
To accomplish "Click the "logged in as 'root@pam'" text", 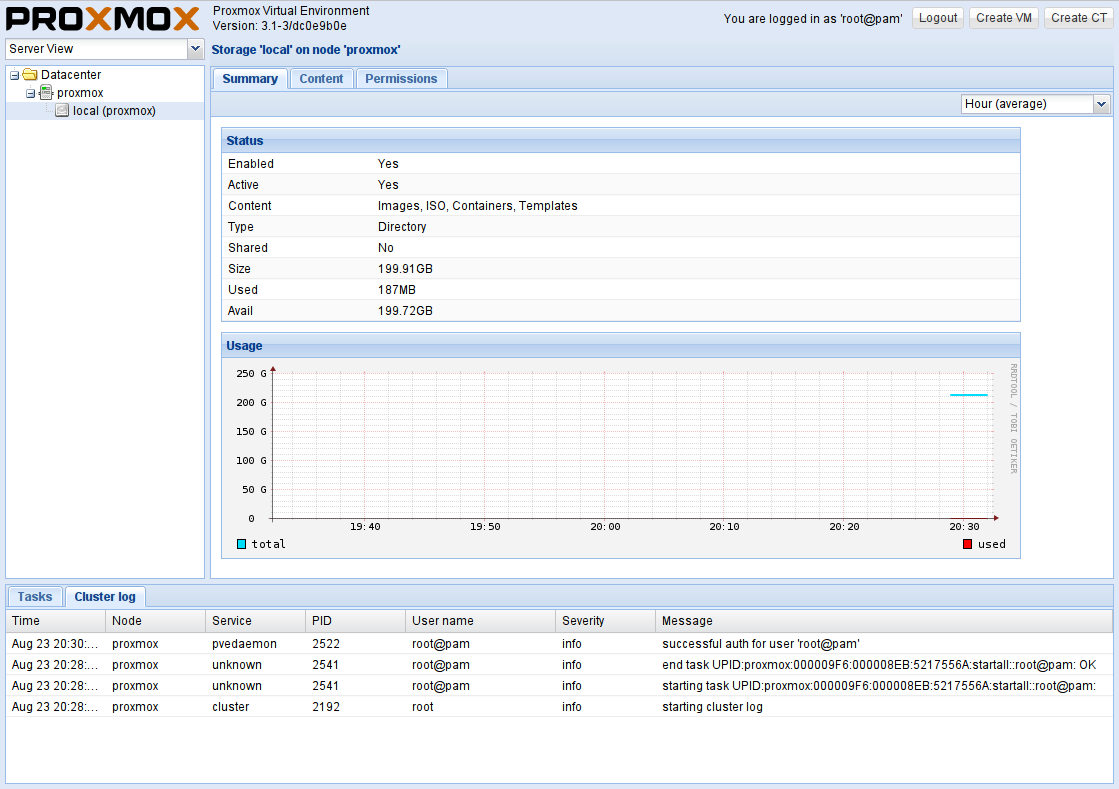I will tap(813, 19).
